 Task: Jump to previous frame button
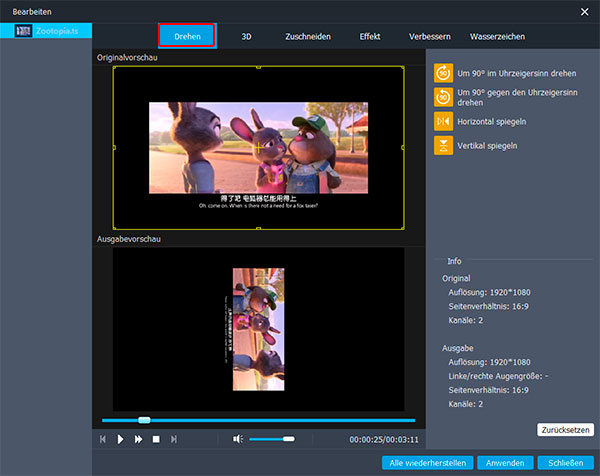[x=103, y=439]
